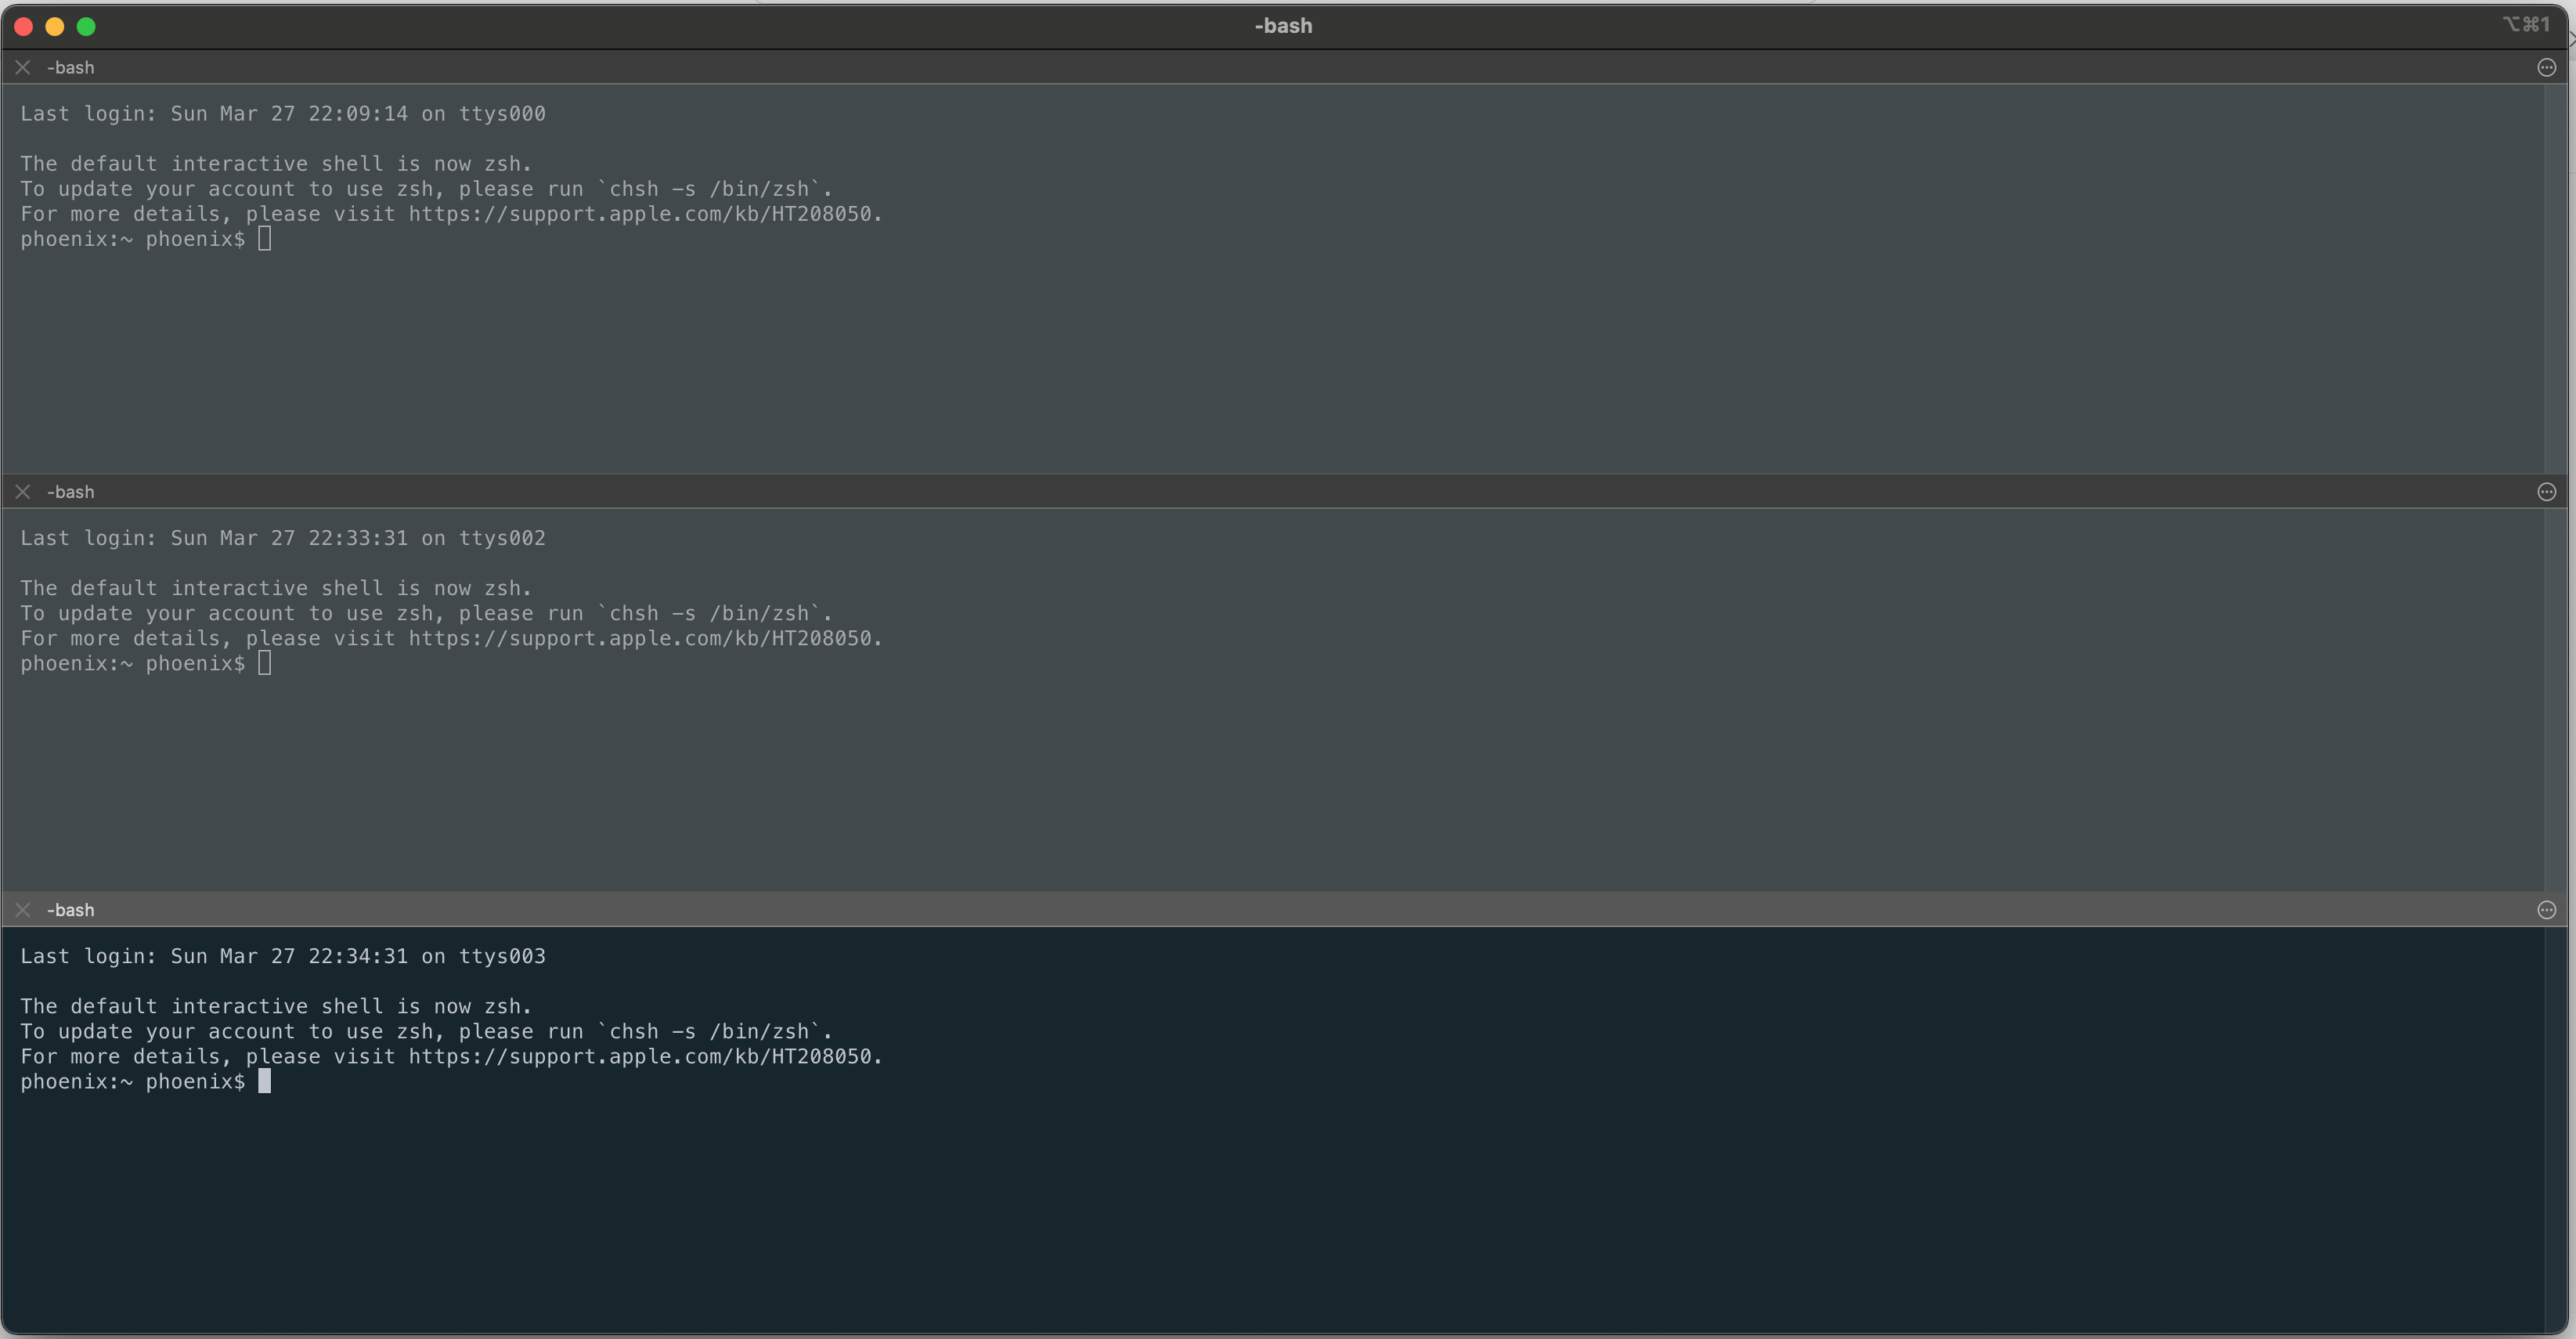Click support.apple.com URL in the ttys000 pane
The height and width of the screenshot is (1339, 2576).
640,214
